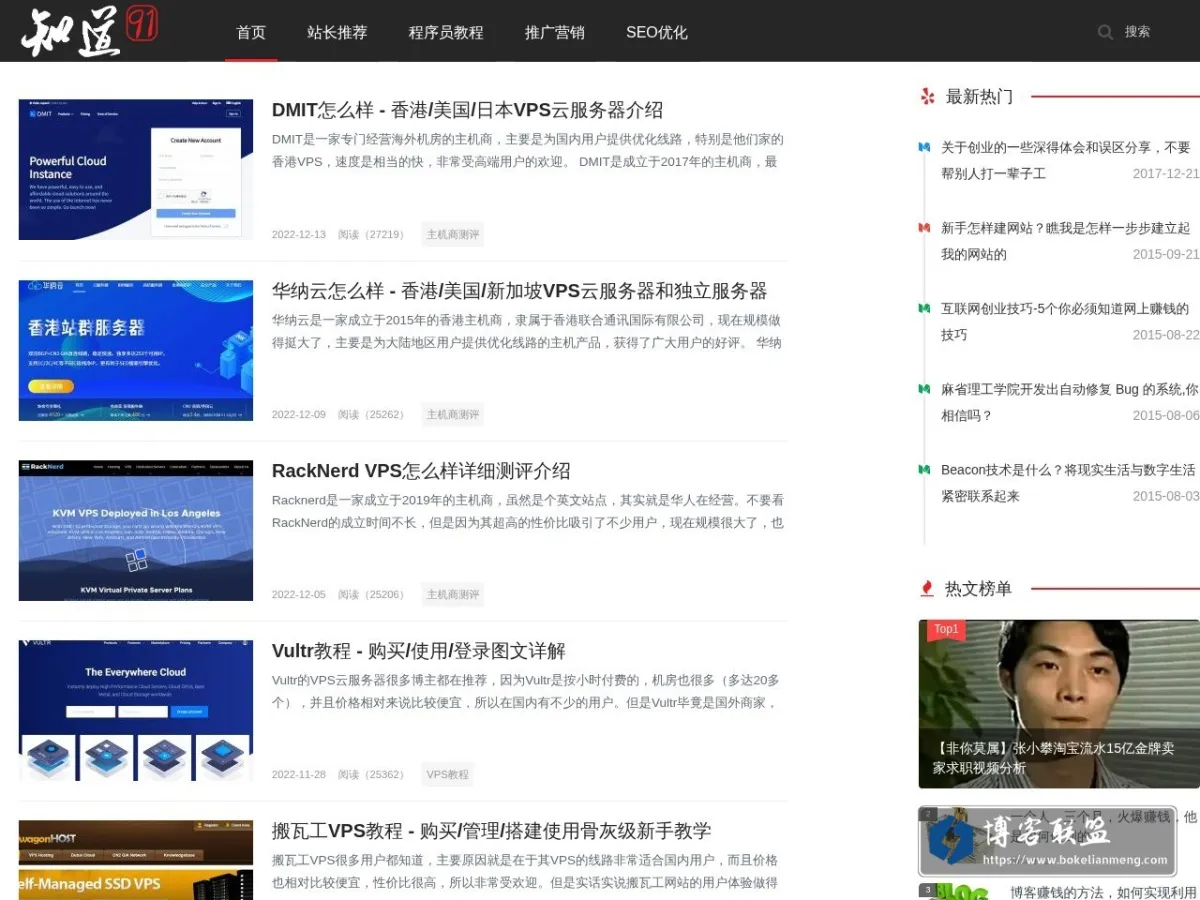Click the search magnifier icon
The width and height of the screenshot is (1200, 900).
(x=1105, y=32)
